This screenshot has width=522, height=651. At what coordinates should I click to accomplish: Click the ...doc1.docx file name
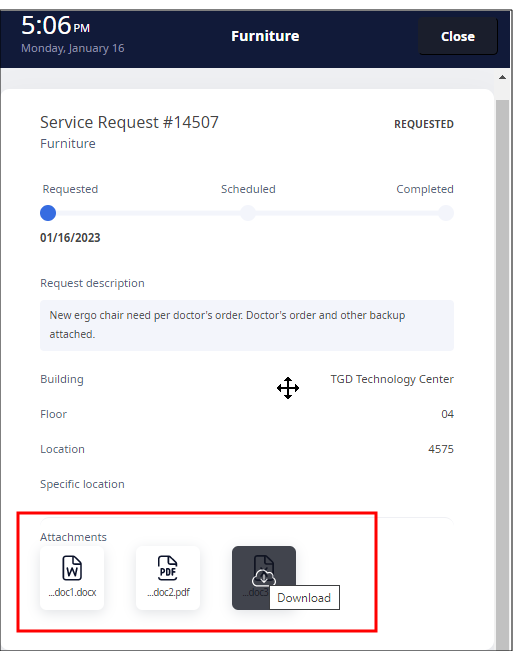point(72,592)
